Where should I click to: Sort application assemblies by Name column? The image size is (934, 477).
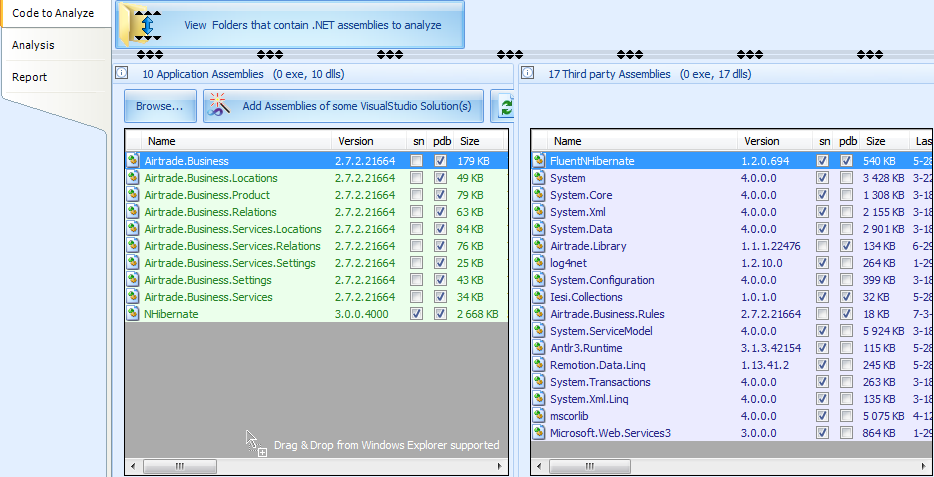[x=236, y=141]
